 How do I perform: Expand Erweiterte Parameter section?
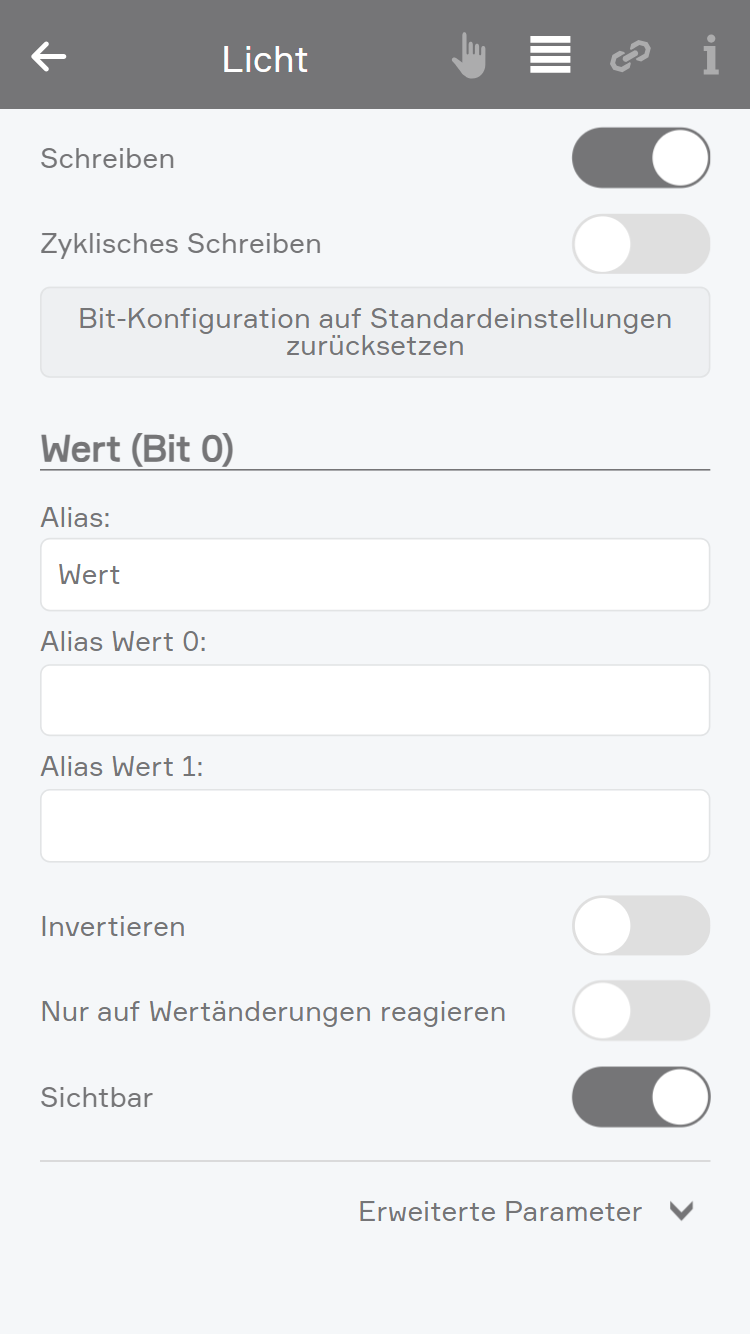500,1211
